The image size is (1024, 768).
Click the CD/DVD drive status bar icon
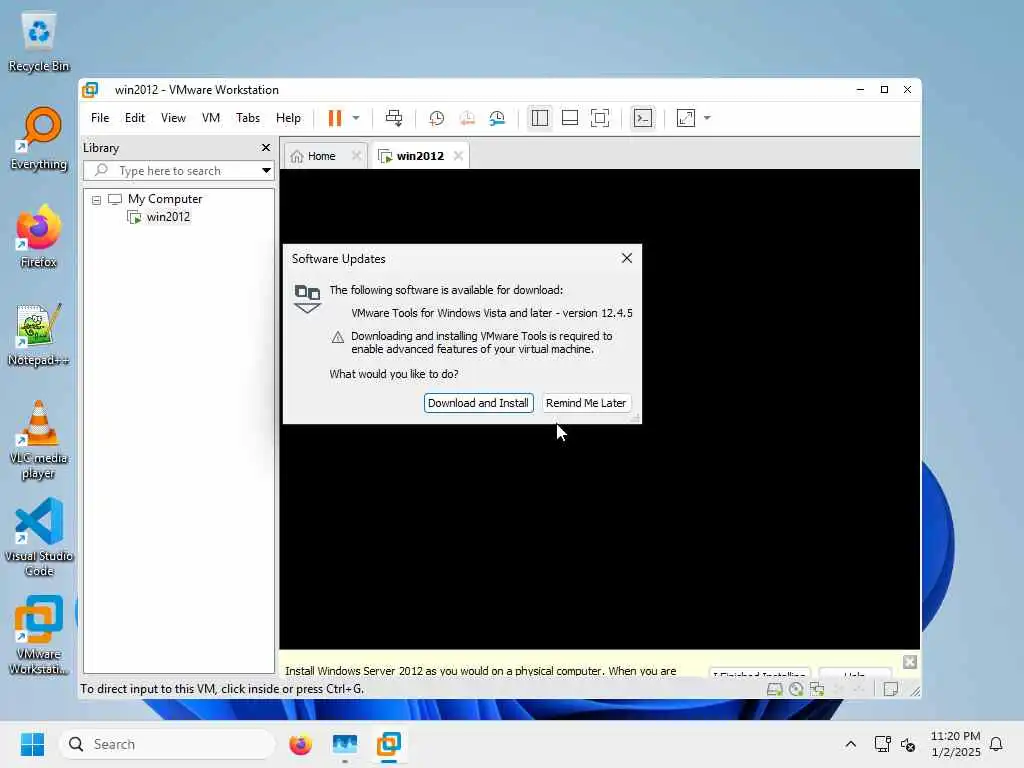tap(796, 689)
